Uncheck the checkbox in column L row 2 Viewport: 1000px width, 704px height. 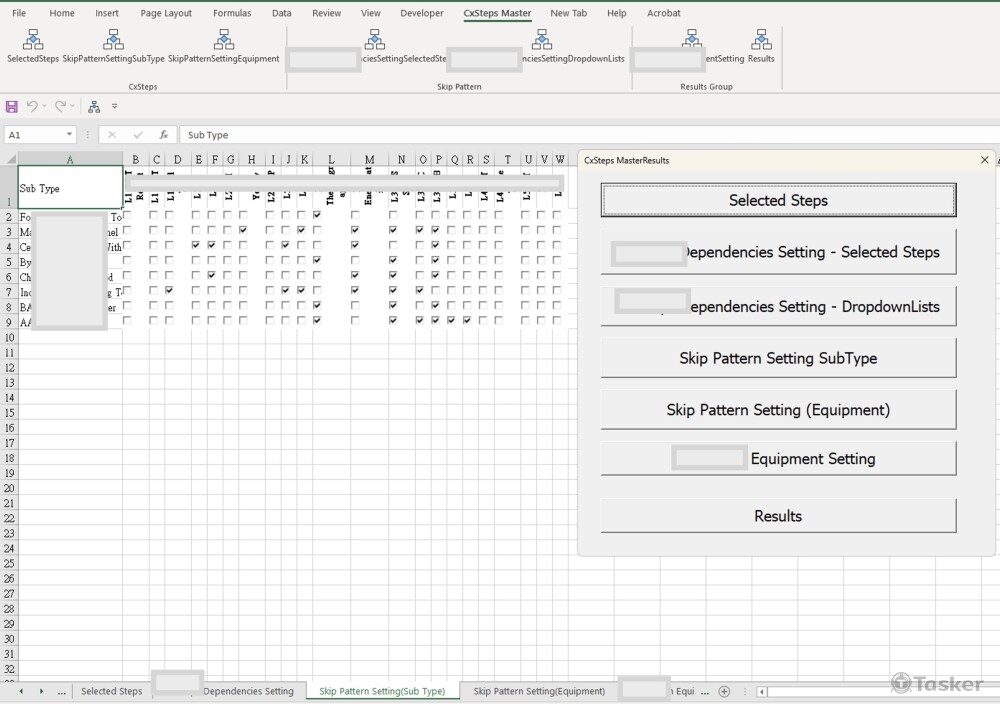coord(317,215)
